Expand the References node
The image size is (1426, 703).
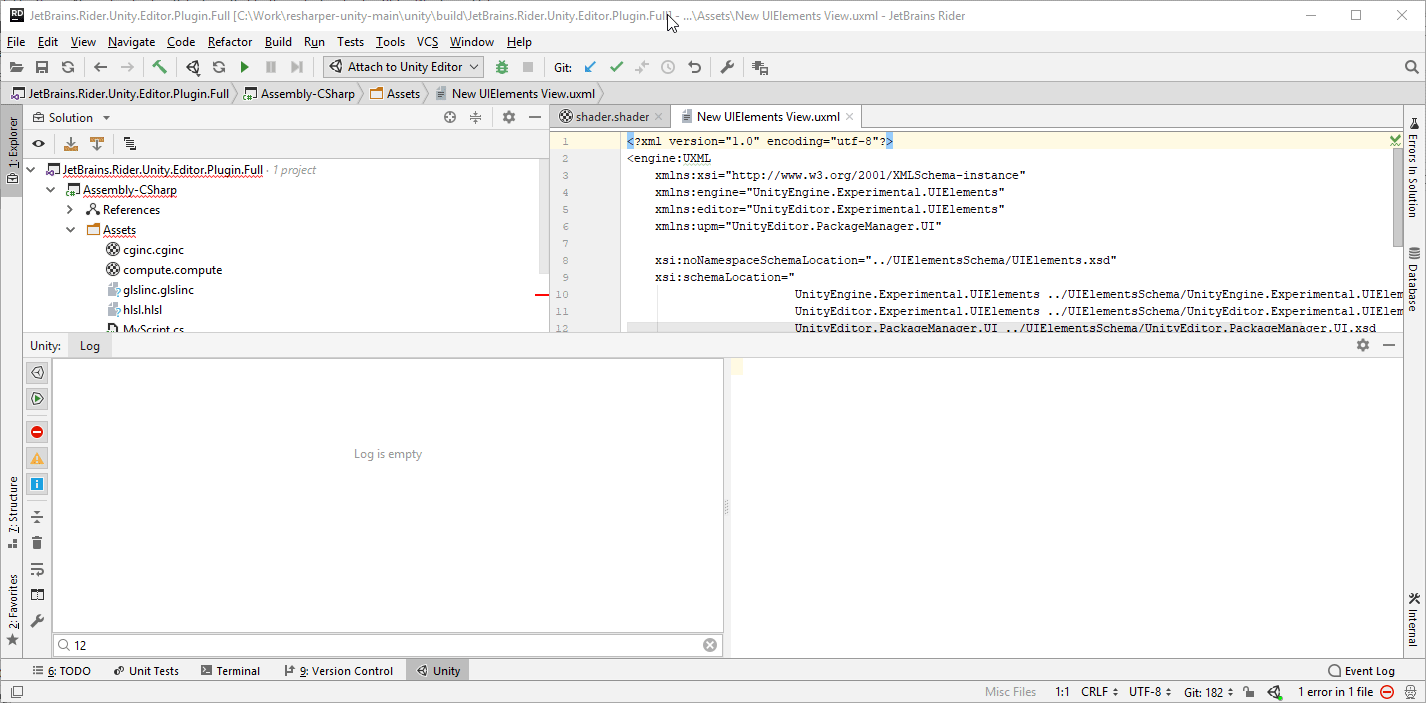(x=70, y=209)
